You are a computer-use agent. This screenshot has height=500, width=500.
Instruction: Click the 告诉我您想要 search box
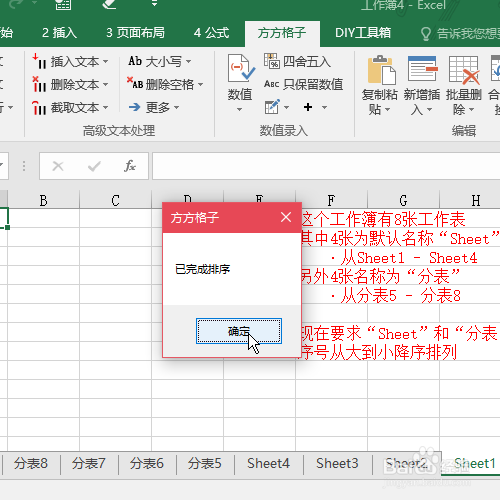468,33
